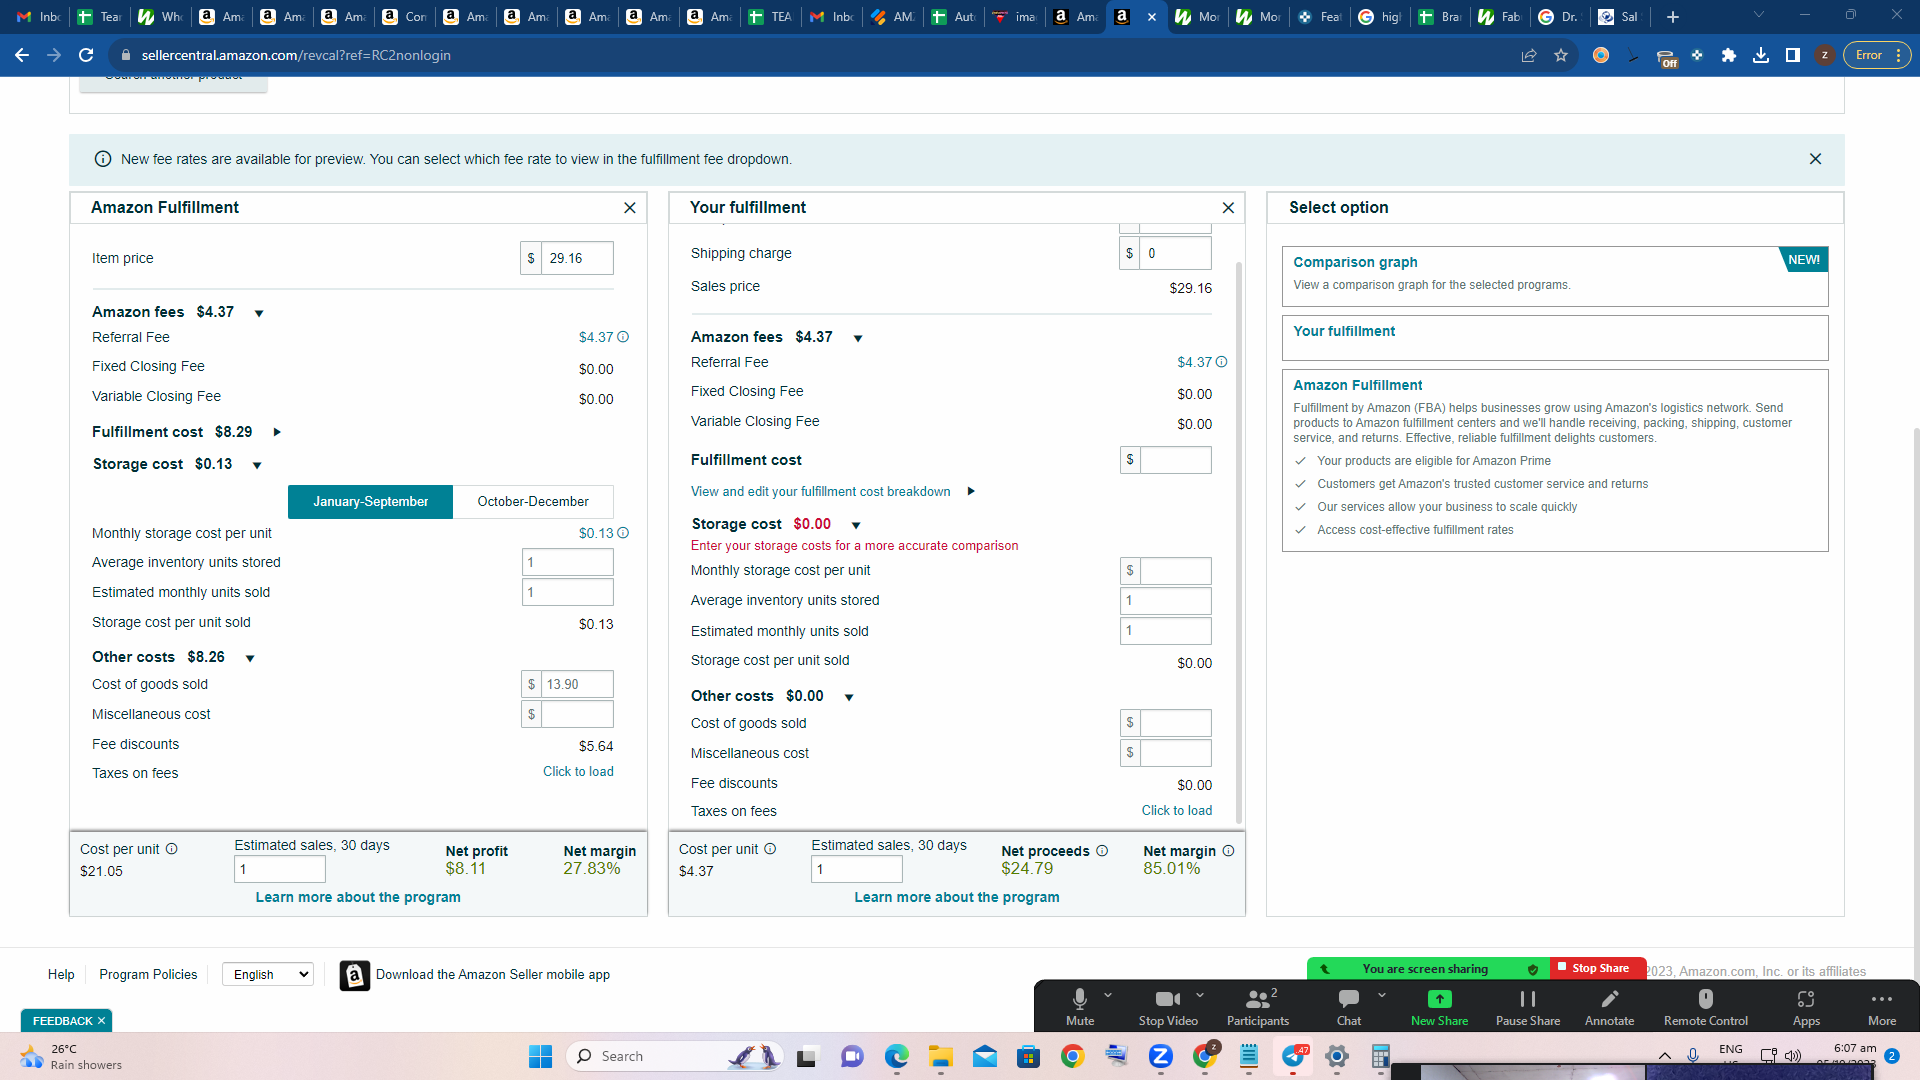
Task: Click the Item price input field
Action: point(577,258)
